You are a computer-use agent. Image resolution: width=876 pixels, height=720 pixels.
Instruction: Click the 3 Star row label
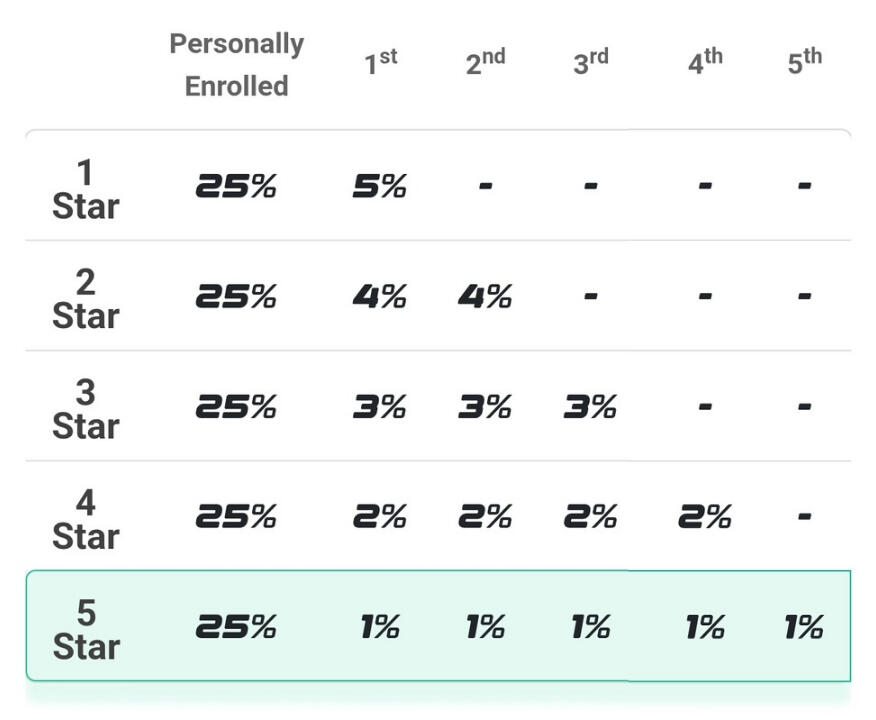85,409
